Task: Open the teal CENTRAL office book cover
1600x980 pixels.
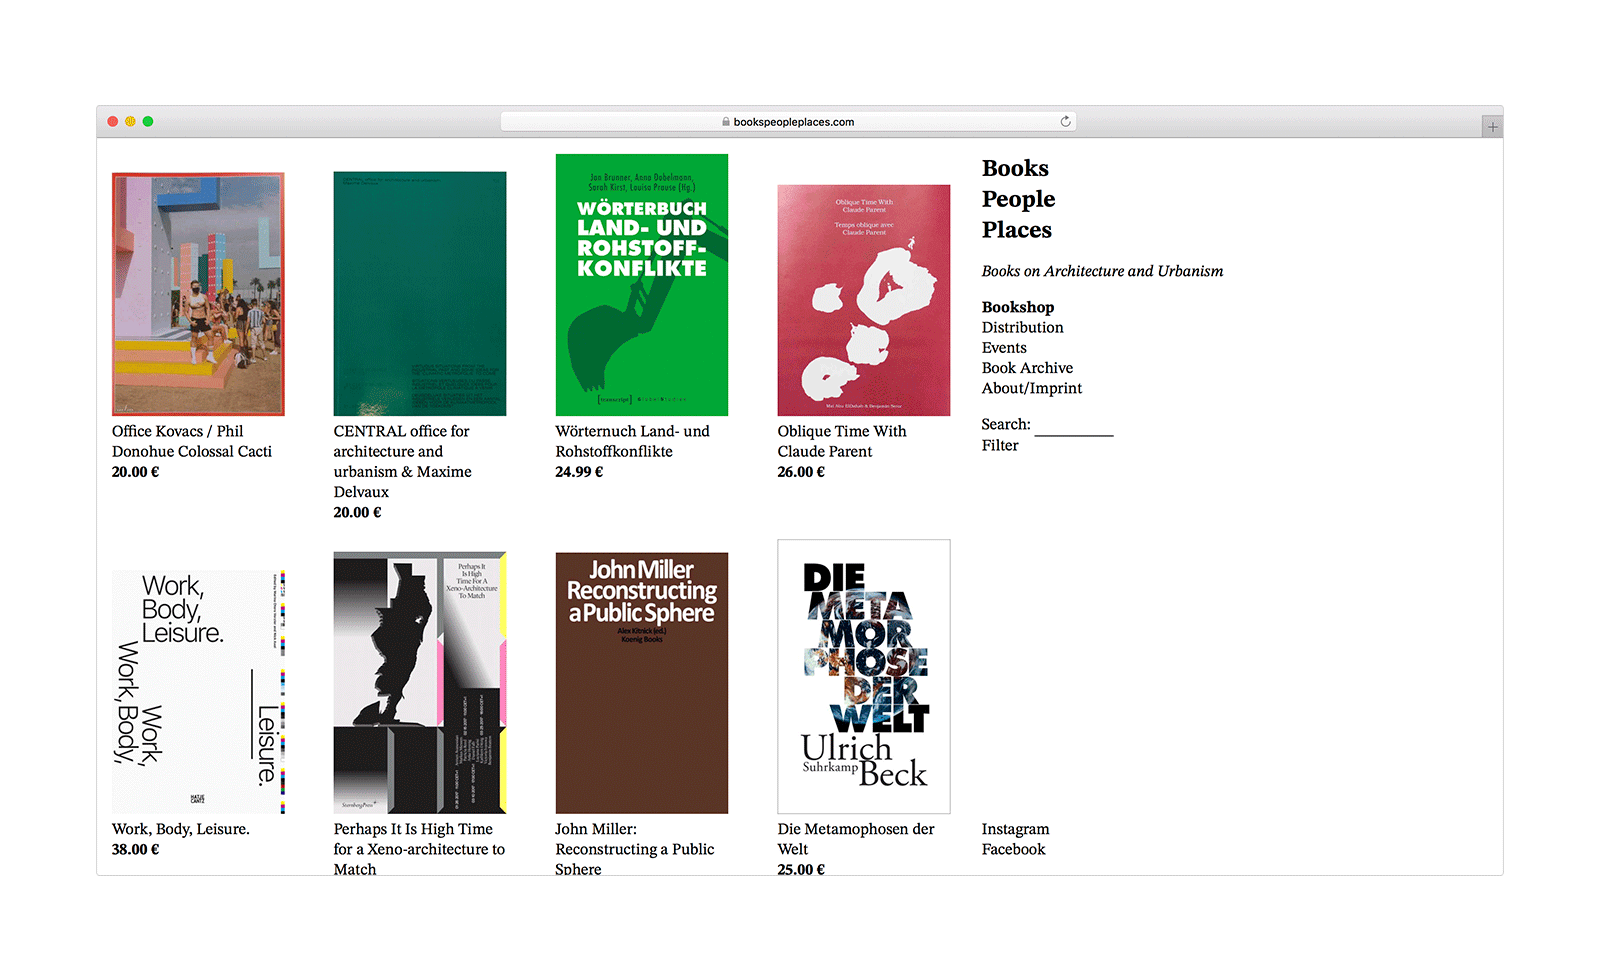Action: point(420,294)
